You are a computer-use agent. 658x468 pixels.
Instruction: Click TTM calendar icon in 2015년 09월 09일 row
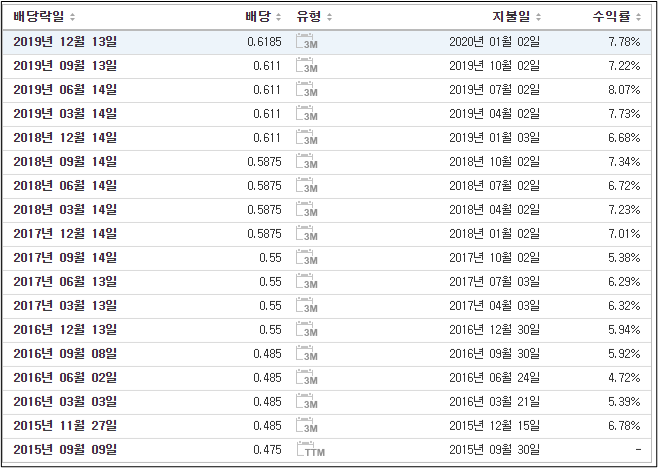click(310, 450)
